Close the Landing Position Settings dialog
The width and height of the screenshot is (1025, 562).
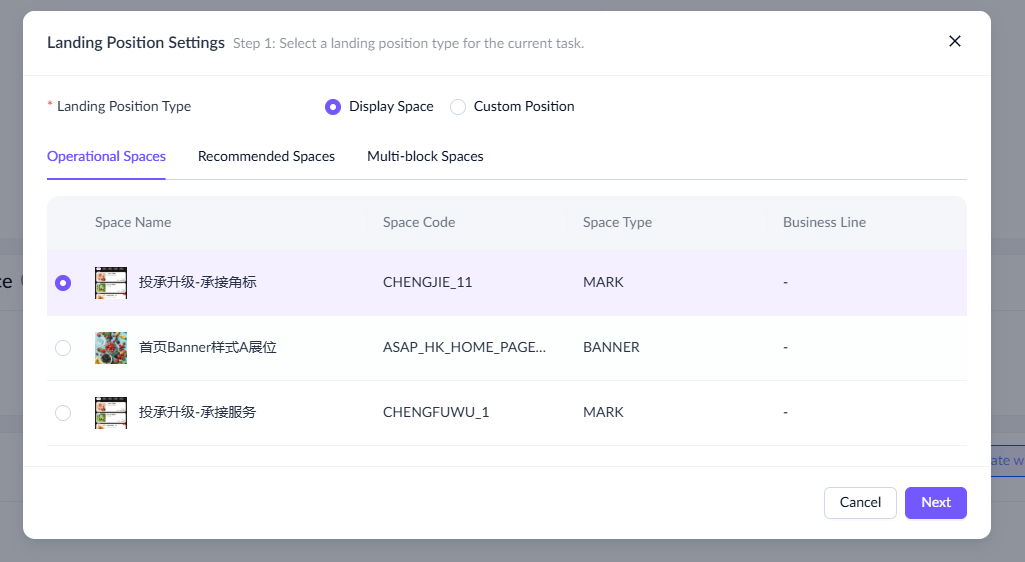pos(955,41)
